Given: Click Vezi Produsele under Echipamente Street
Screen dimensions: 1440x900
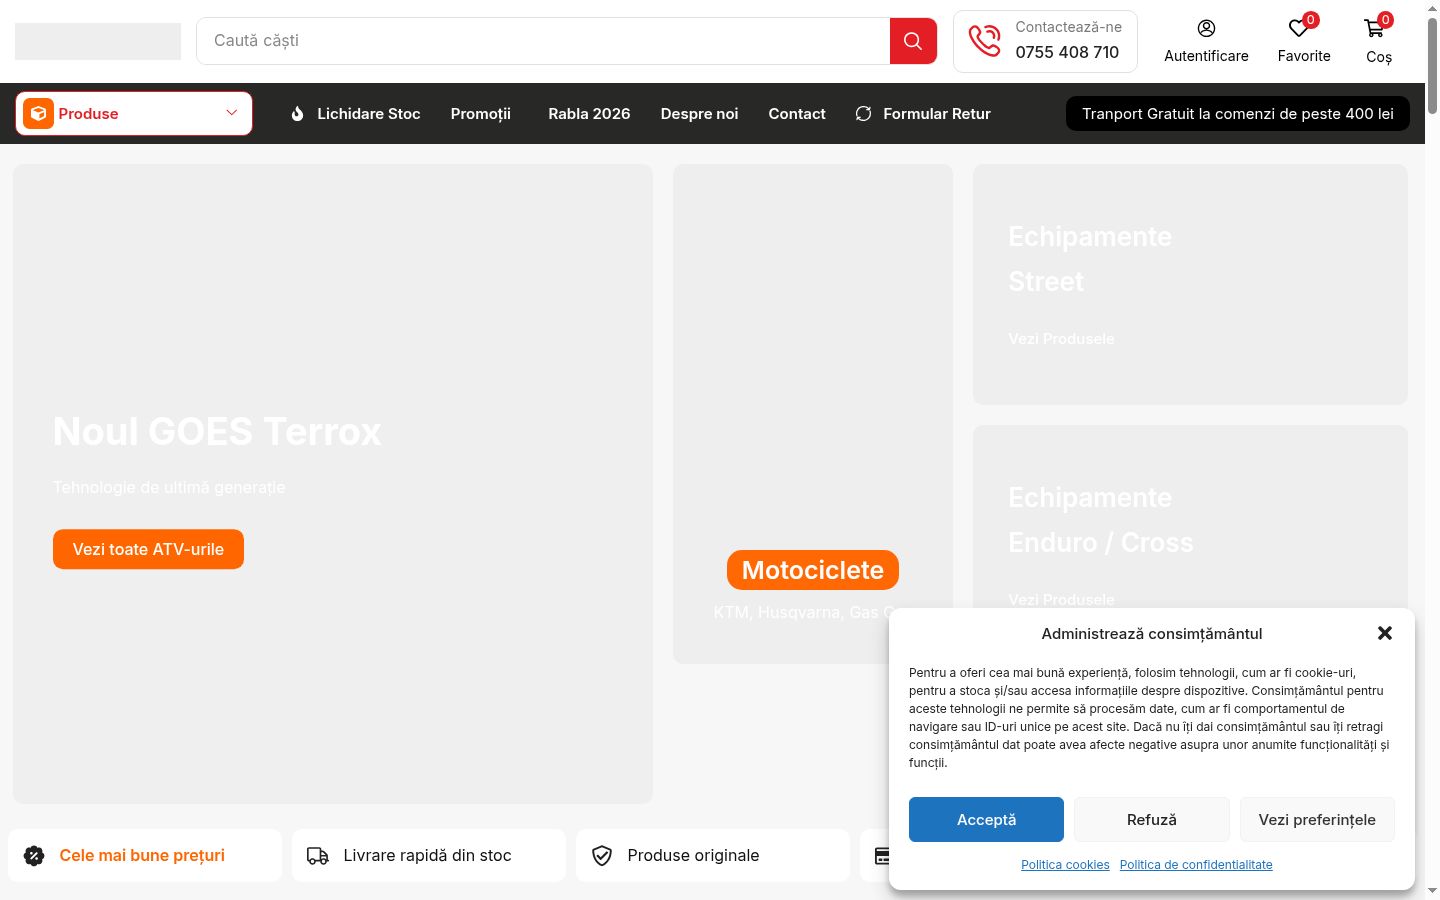Looking at the screenshot, I should click(1061, 339).
